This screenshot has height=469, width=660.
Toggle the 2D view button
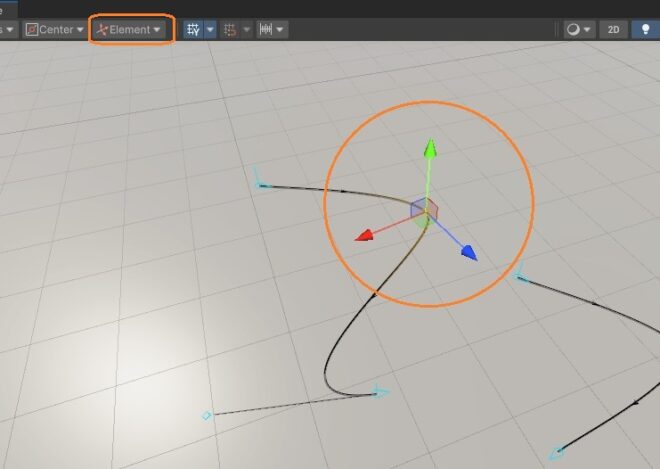coord(614,29)
